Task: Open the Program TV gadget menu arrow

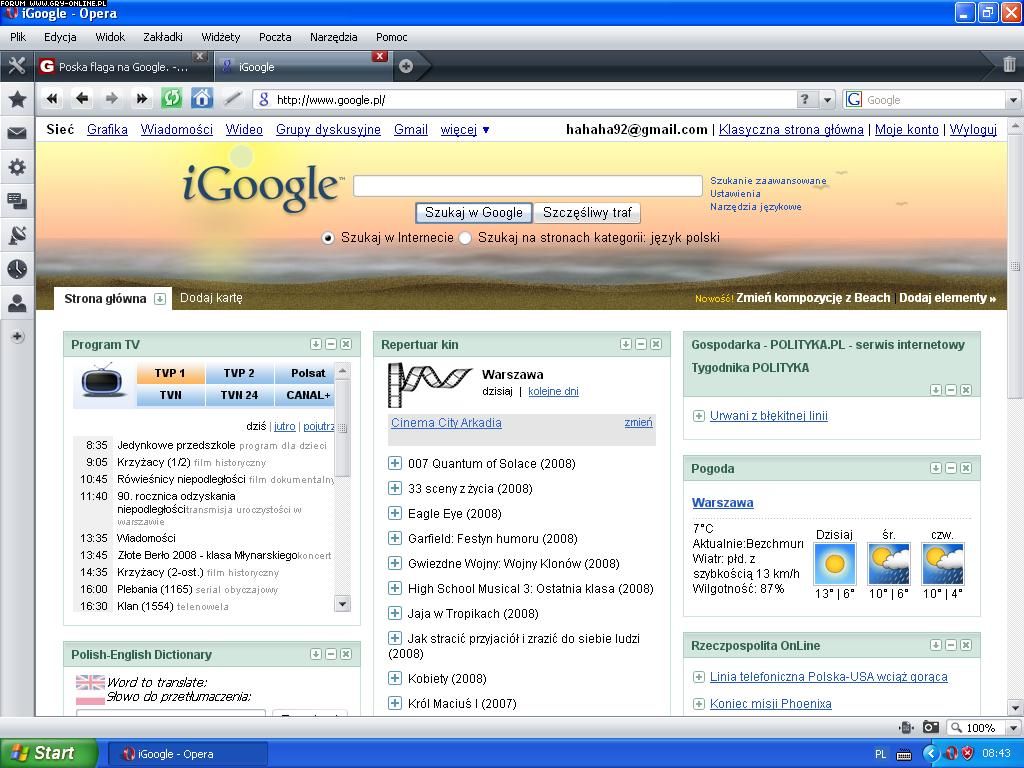Action: coord(316,344)
